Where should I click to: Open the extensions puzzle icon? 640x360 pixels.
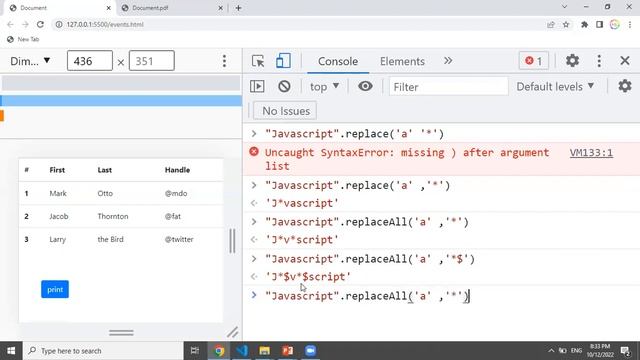pos(584,24)
